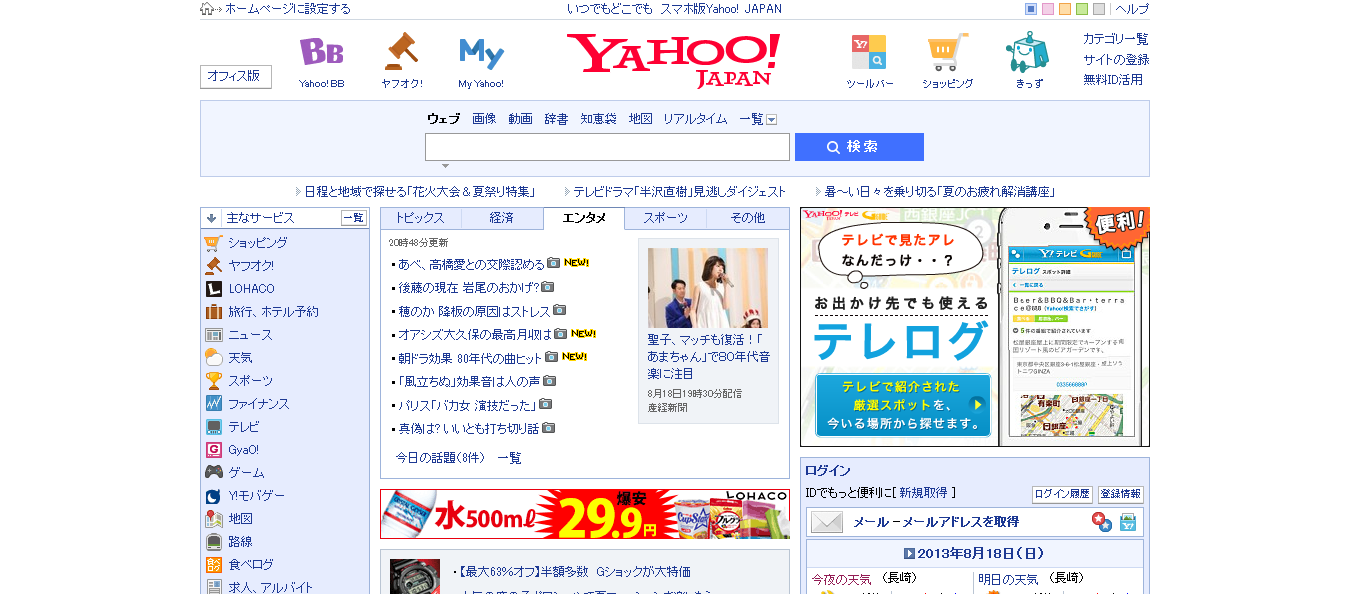Viewport: 1349px width, 594px height.
Task: Open headline 穂のか 降板の原因はストレス
Action: [474, 311]
